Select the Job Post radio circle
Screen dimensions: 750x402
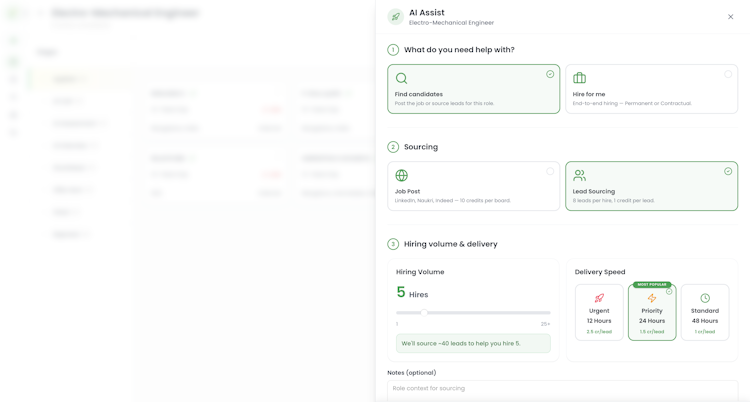coord(550,171)
